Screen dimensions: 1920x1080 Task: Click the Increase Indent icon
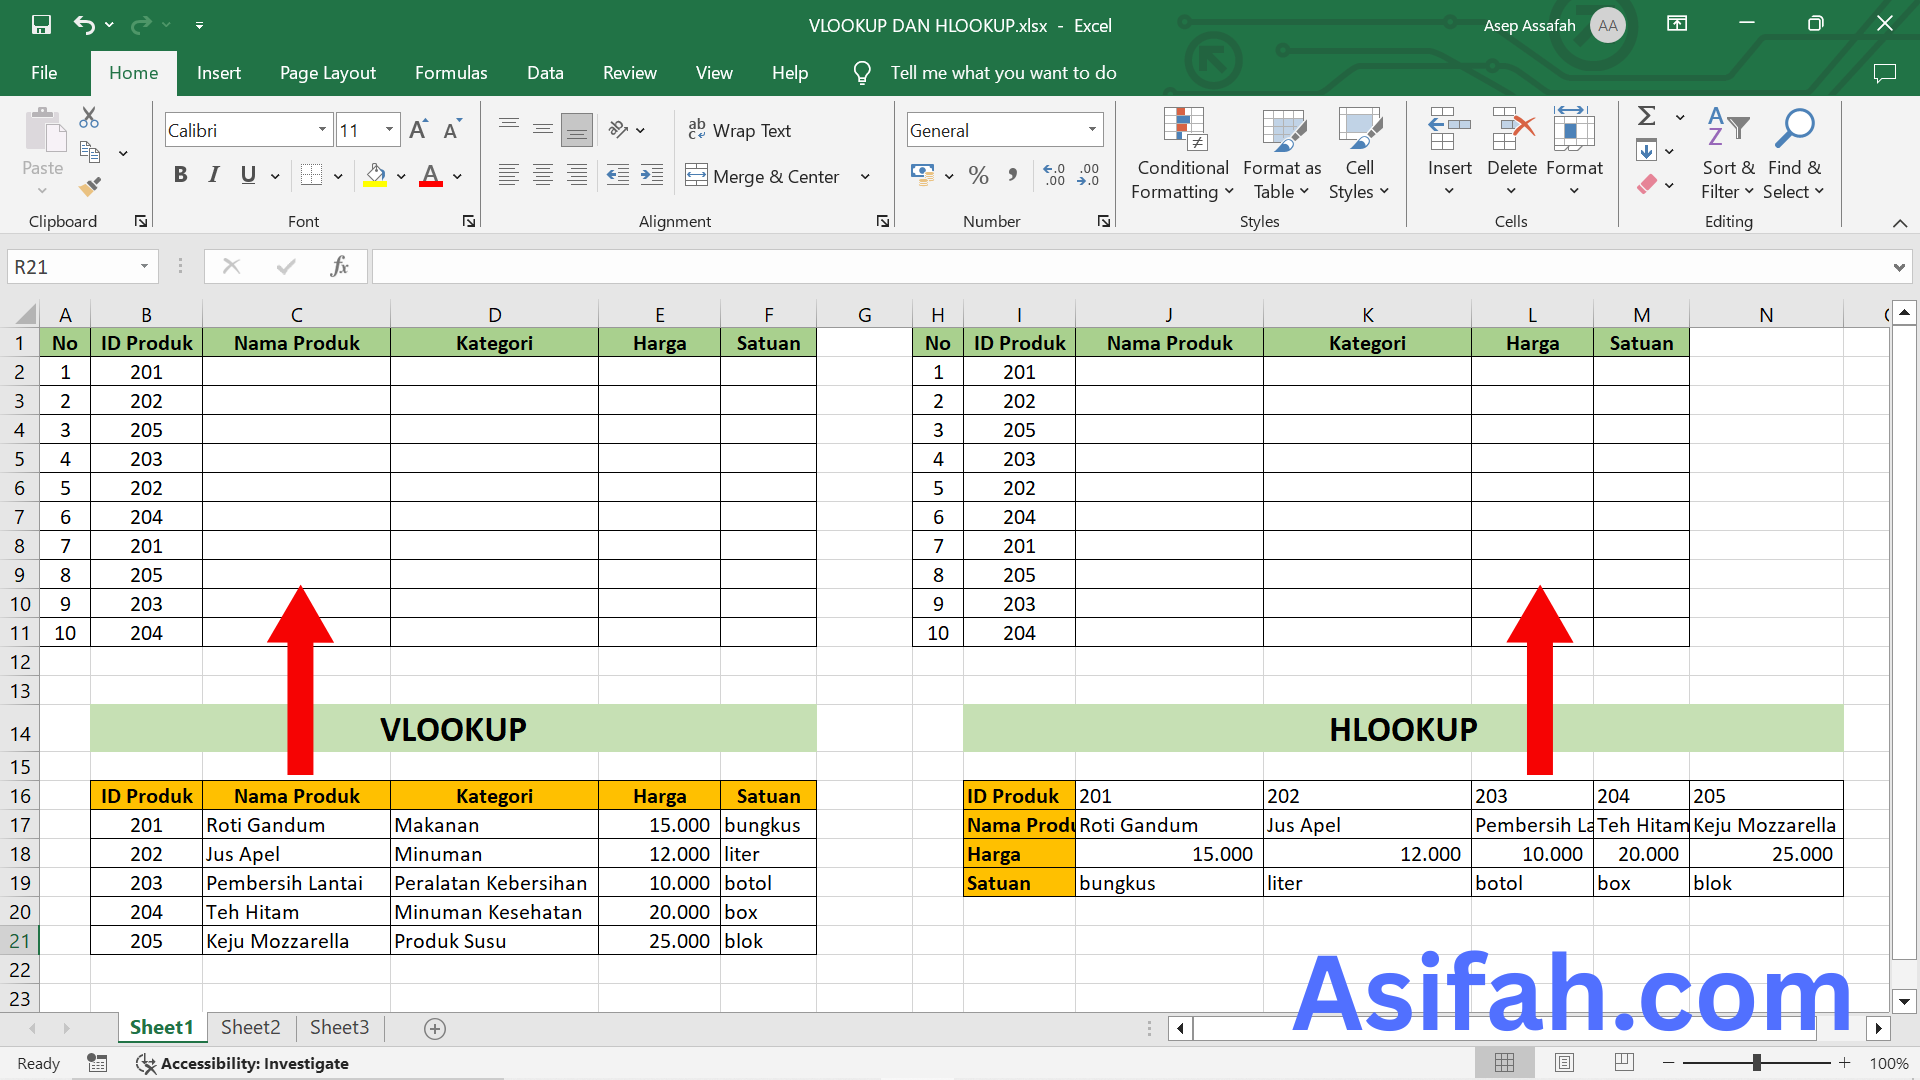pos(652,176)
